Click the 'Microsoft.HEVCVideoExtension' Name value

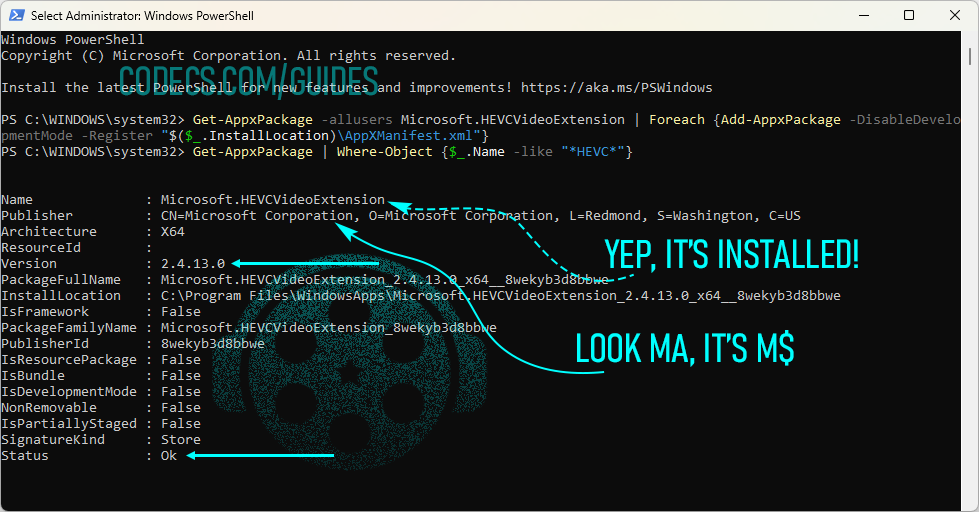point(273,200)
